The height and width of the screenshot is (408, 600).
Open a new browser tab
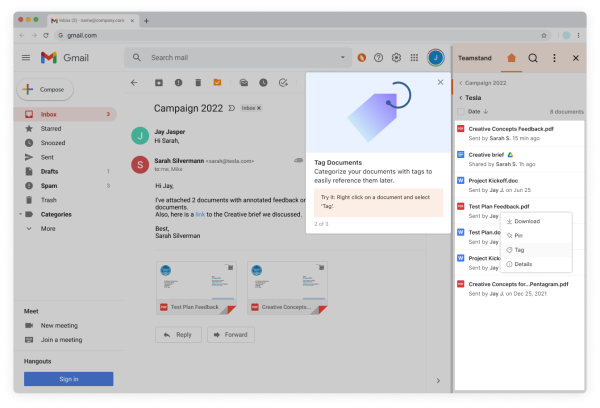146,21
